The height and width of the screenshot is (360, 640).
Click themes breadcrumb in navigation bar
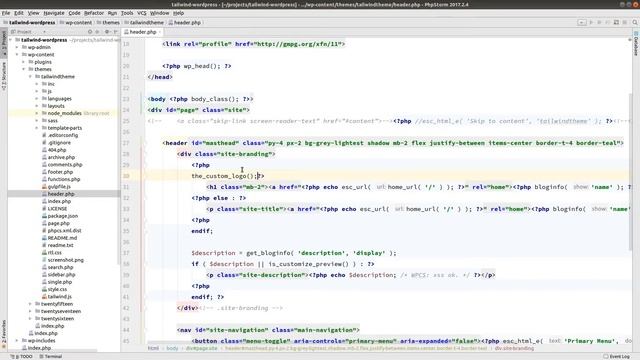(108, 22)
